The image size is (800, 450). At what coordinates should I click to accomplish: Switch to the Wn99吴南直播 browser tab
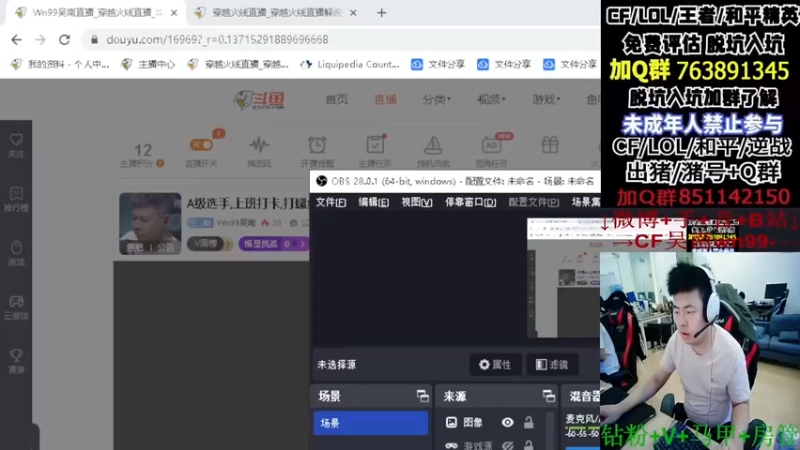coord(94,13)
